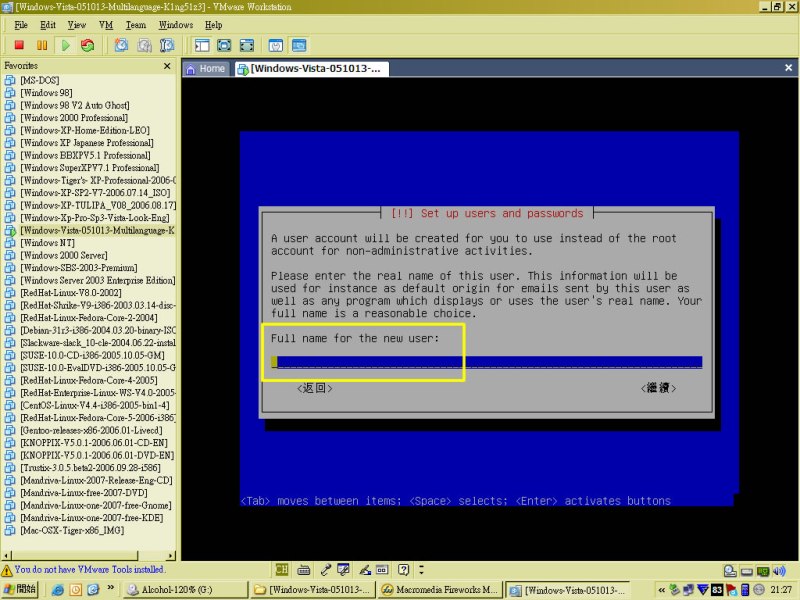Image resolution: width=800 pixels, height=600 pixels.
Task: Select [SUSE-10.0-CD-i386] favorite
Action: tap(92, 356)
